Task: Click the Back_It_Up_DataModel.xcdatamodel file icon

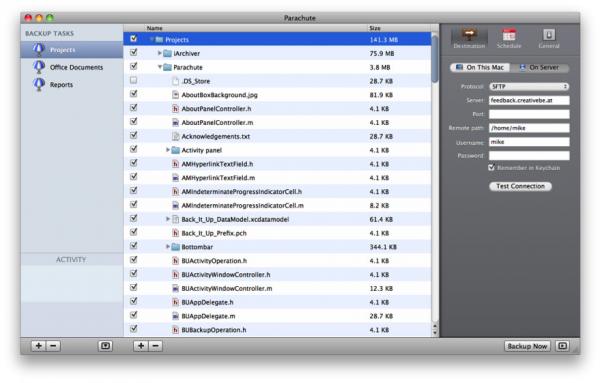Action: [175, 219]
